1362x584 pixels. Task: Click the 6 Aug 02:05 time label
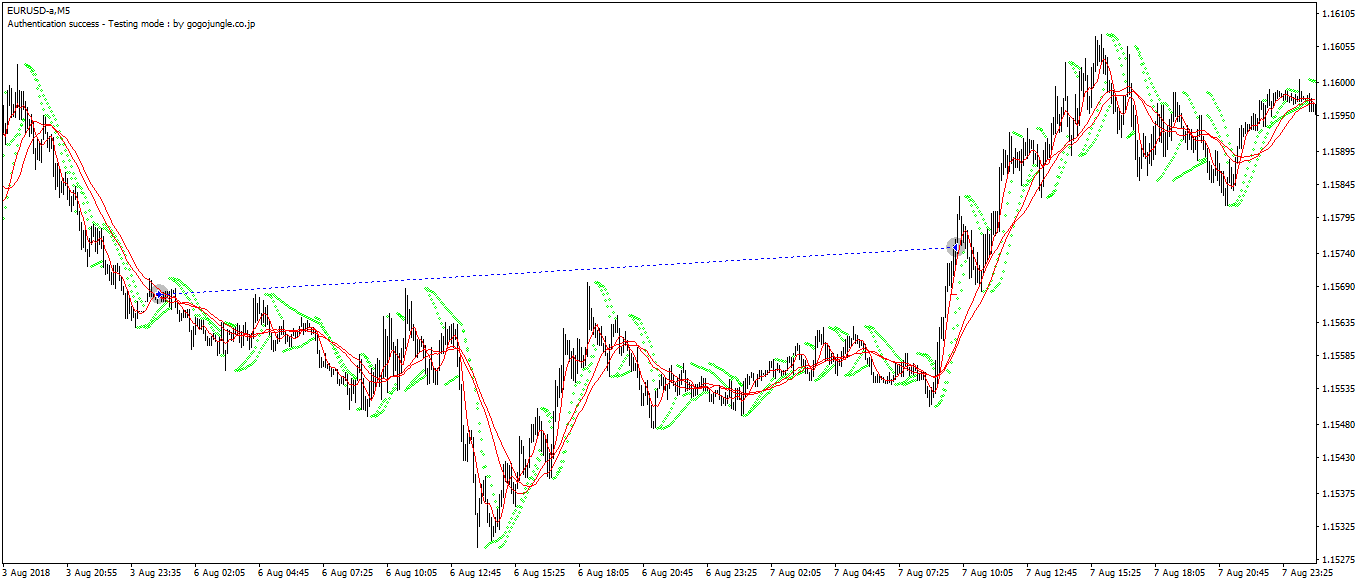coord(220,574)
